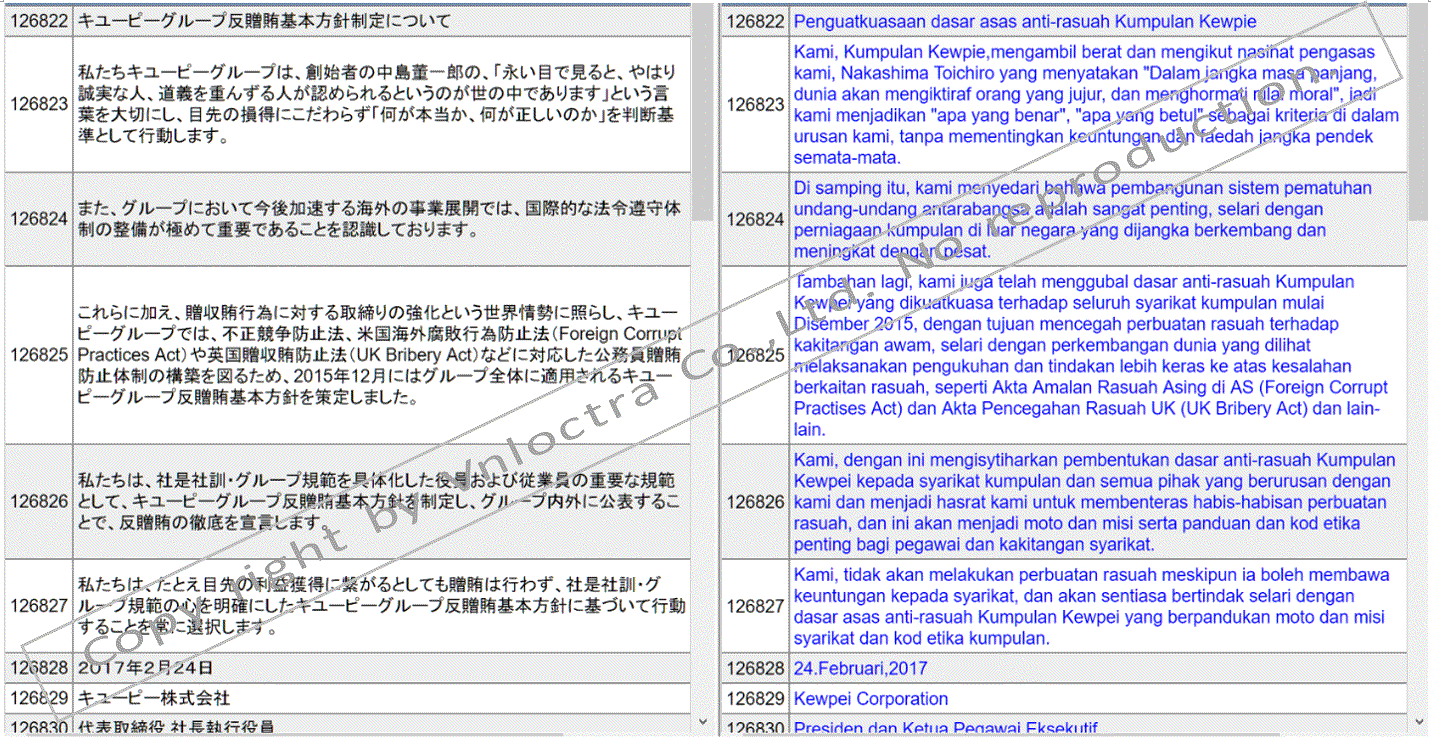Click source paragraph starting 'これらに加え、贈収賄行為'

coord(381,356)
